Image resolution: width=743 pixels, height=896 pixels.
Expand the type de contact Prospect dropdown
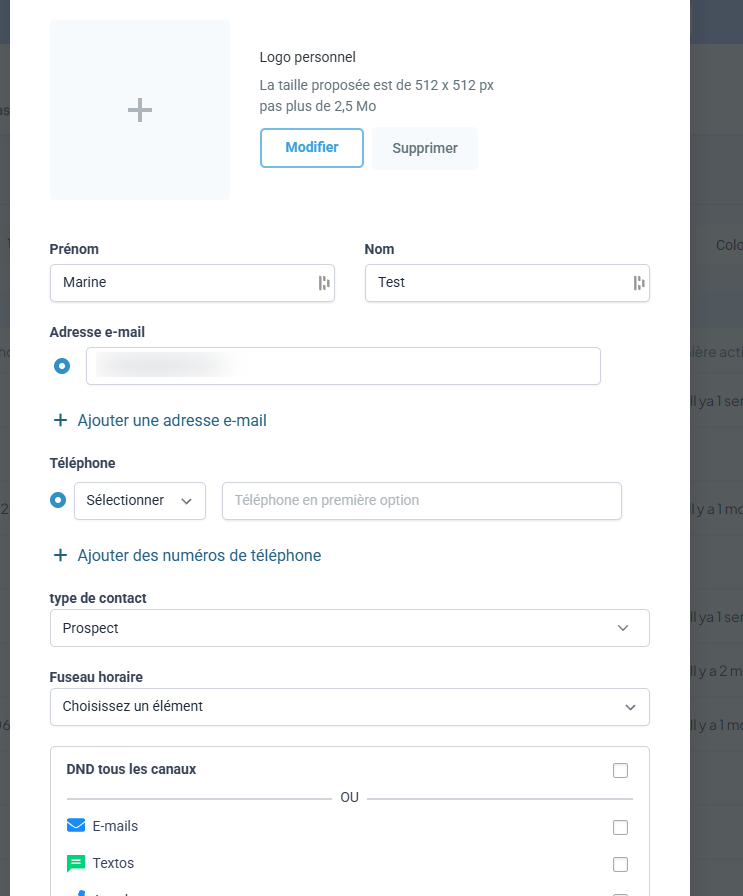click(x=350, y=628)
